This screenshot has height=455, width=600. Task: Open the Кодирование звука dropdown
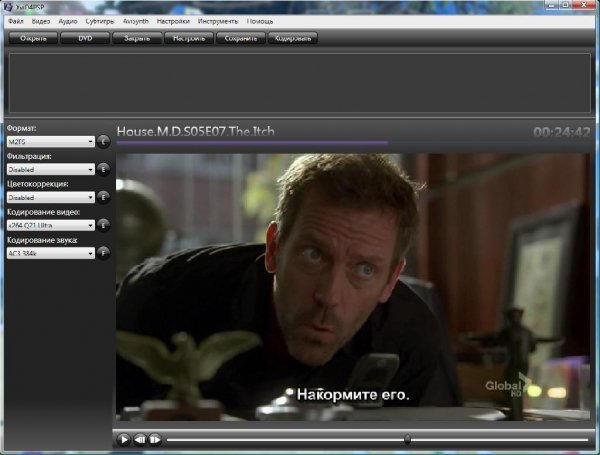click(51, 253)
